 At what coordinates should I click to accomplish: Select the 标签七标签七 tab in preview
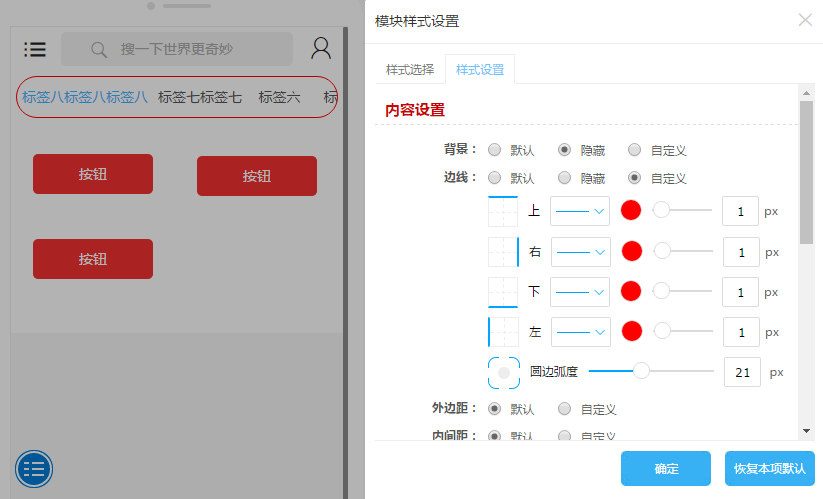200,97
